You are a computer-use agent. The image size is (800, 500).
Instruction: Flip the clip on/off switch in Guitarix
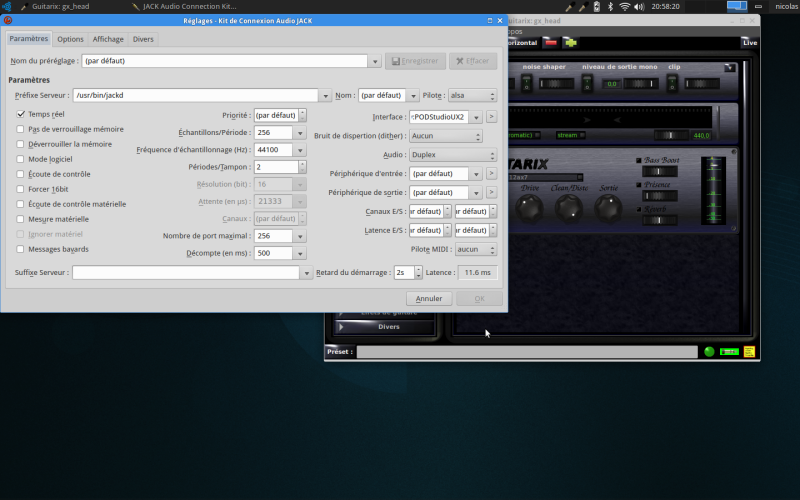click(672, 83)
